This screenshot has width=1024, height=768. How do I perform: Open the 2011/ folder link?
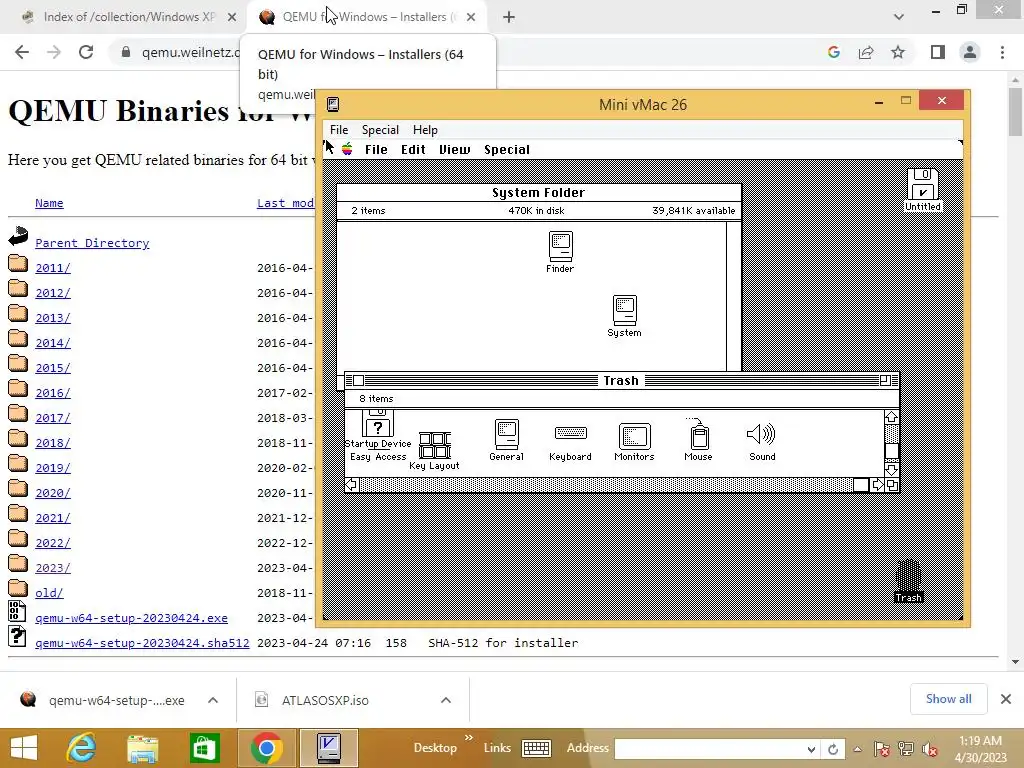[x=53, y=268]
